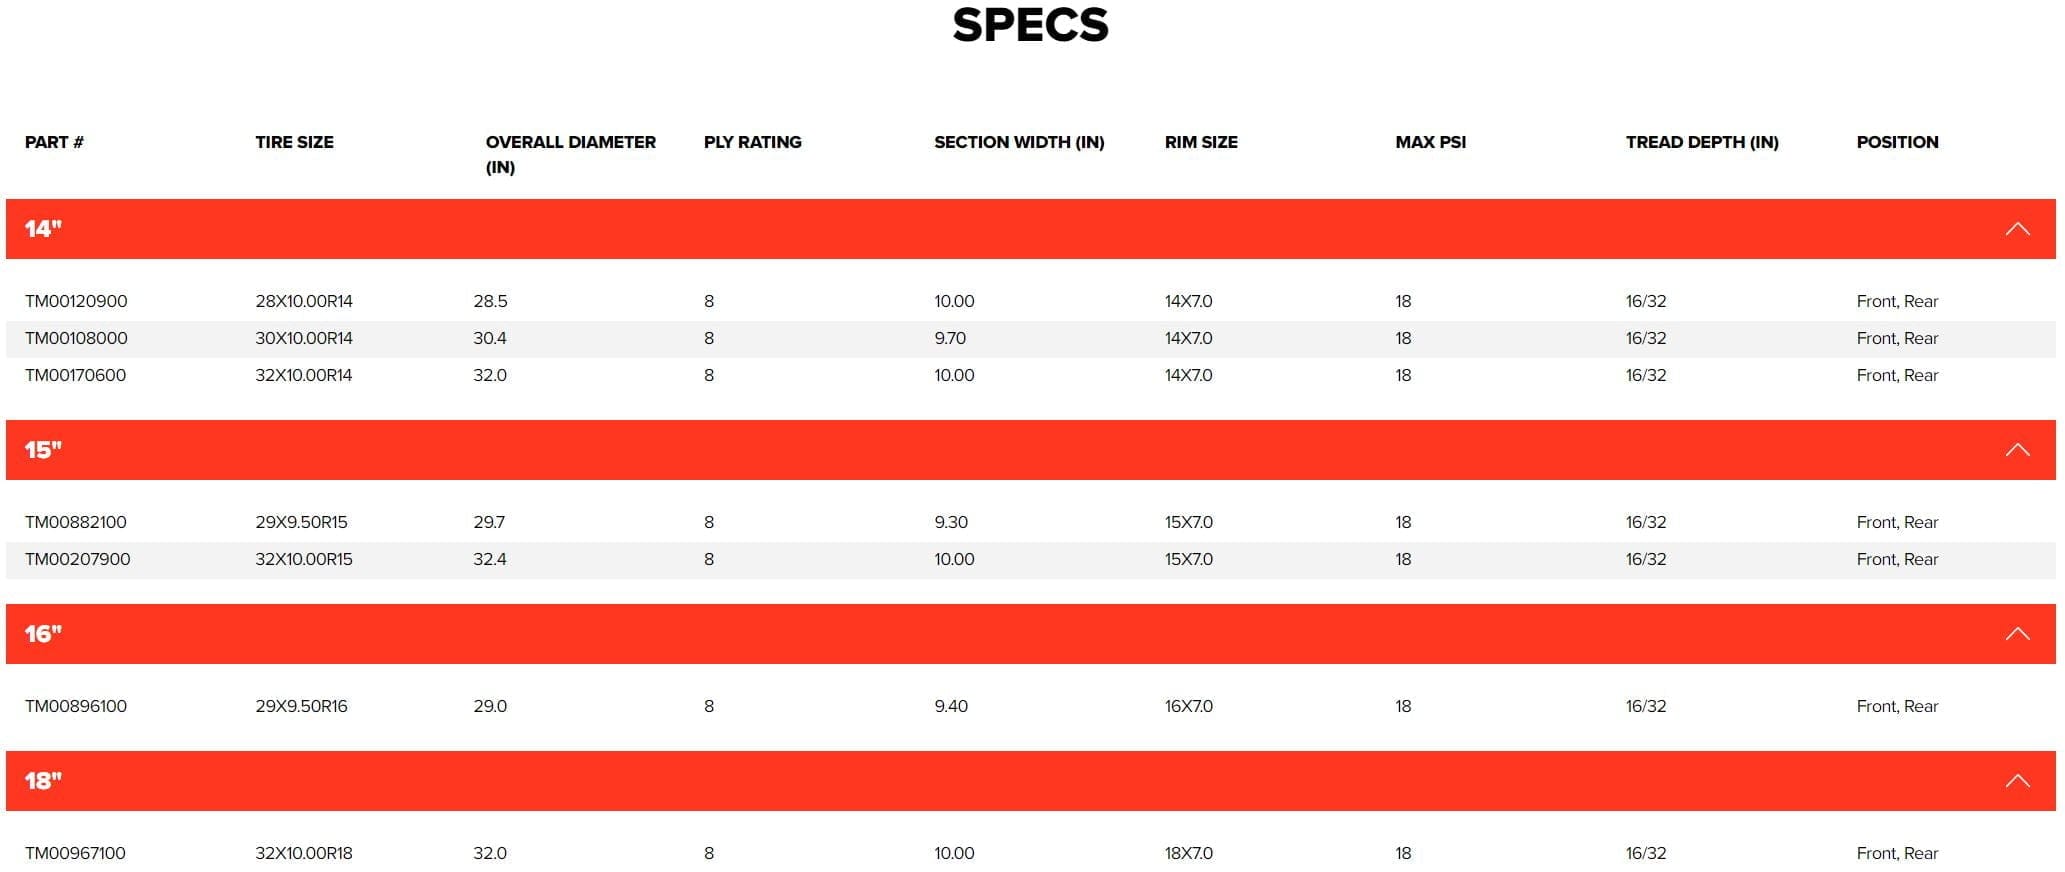Collapse the 15" section chevron
Viewport: 2065px width, 872px height.
2016,450
